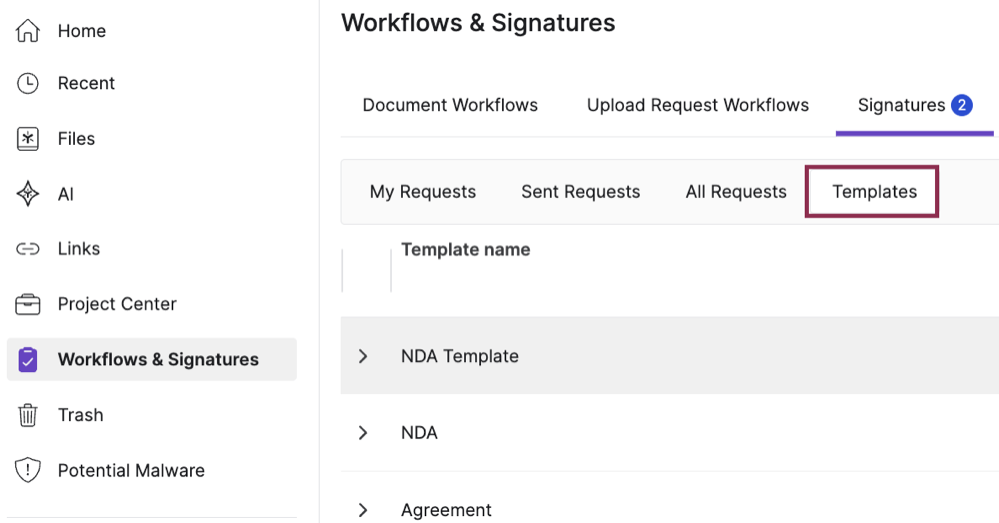Select the Signatures tab
The image size is (999, 523).
pos(901,105)
